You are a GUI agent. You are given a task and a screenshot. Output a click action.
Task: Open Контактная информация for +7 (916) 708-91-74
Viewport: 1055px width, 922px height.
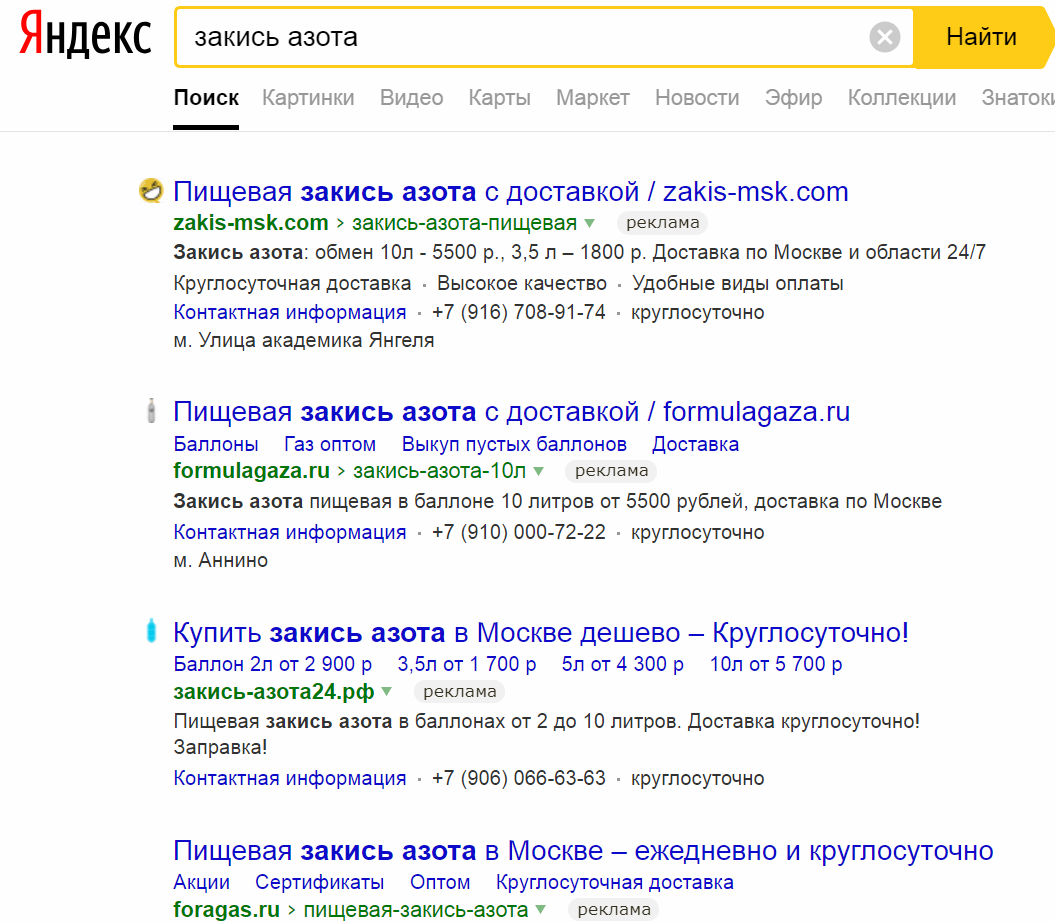[290, 312]
